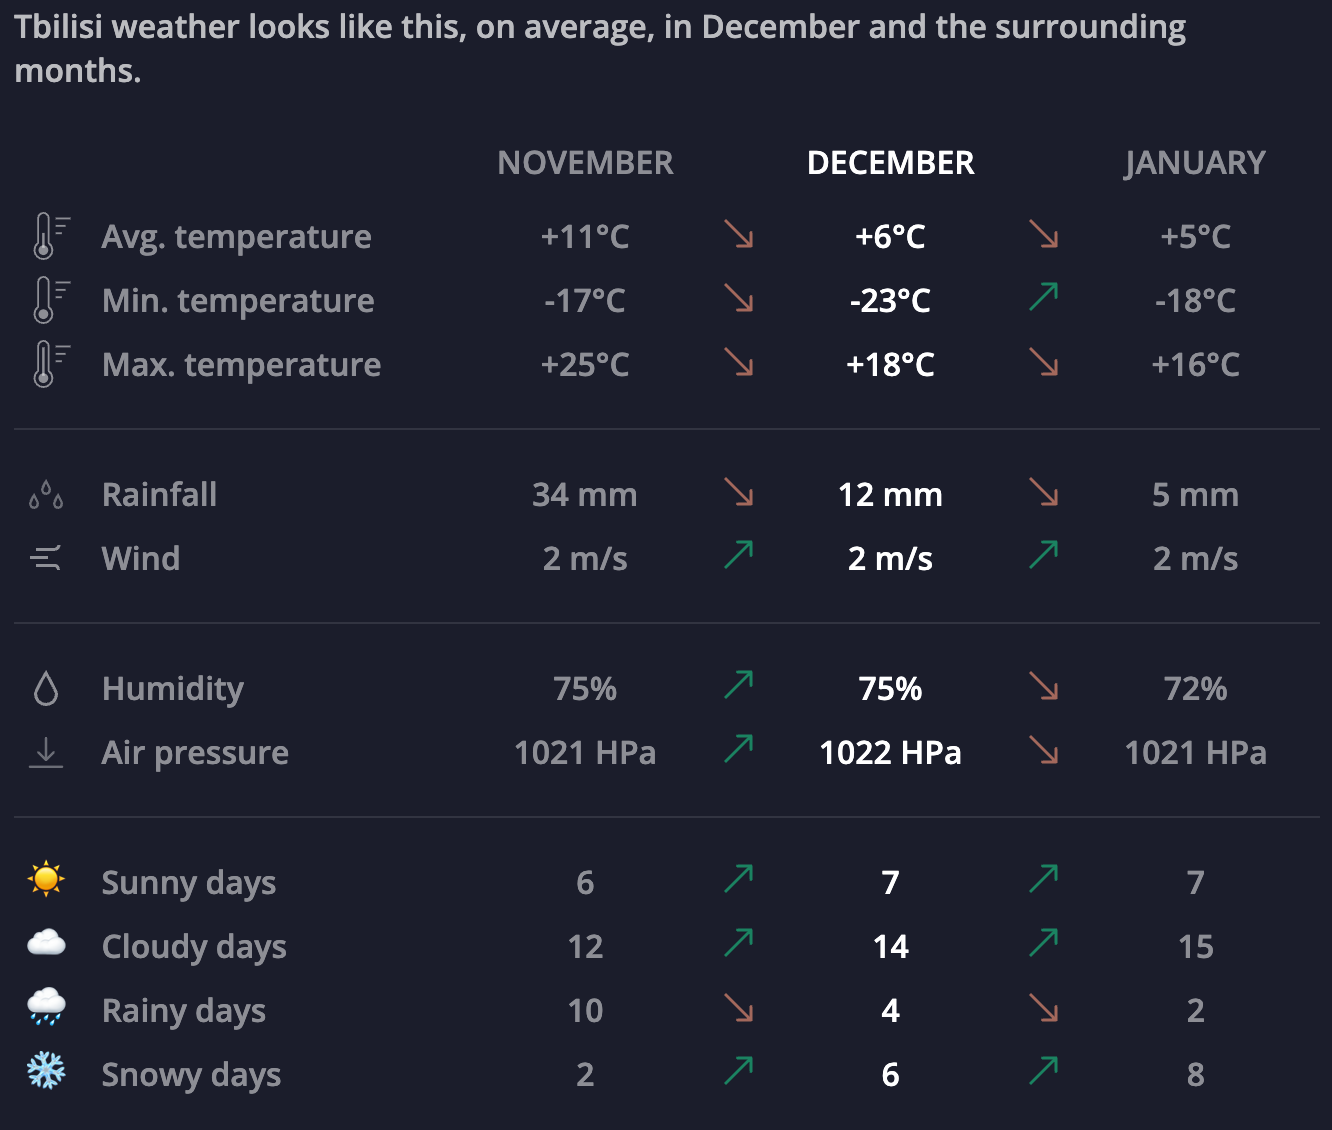
Task: Click the Min. temperature row label
Action: [x=238, y=301]
